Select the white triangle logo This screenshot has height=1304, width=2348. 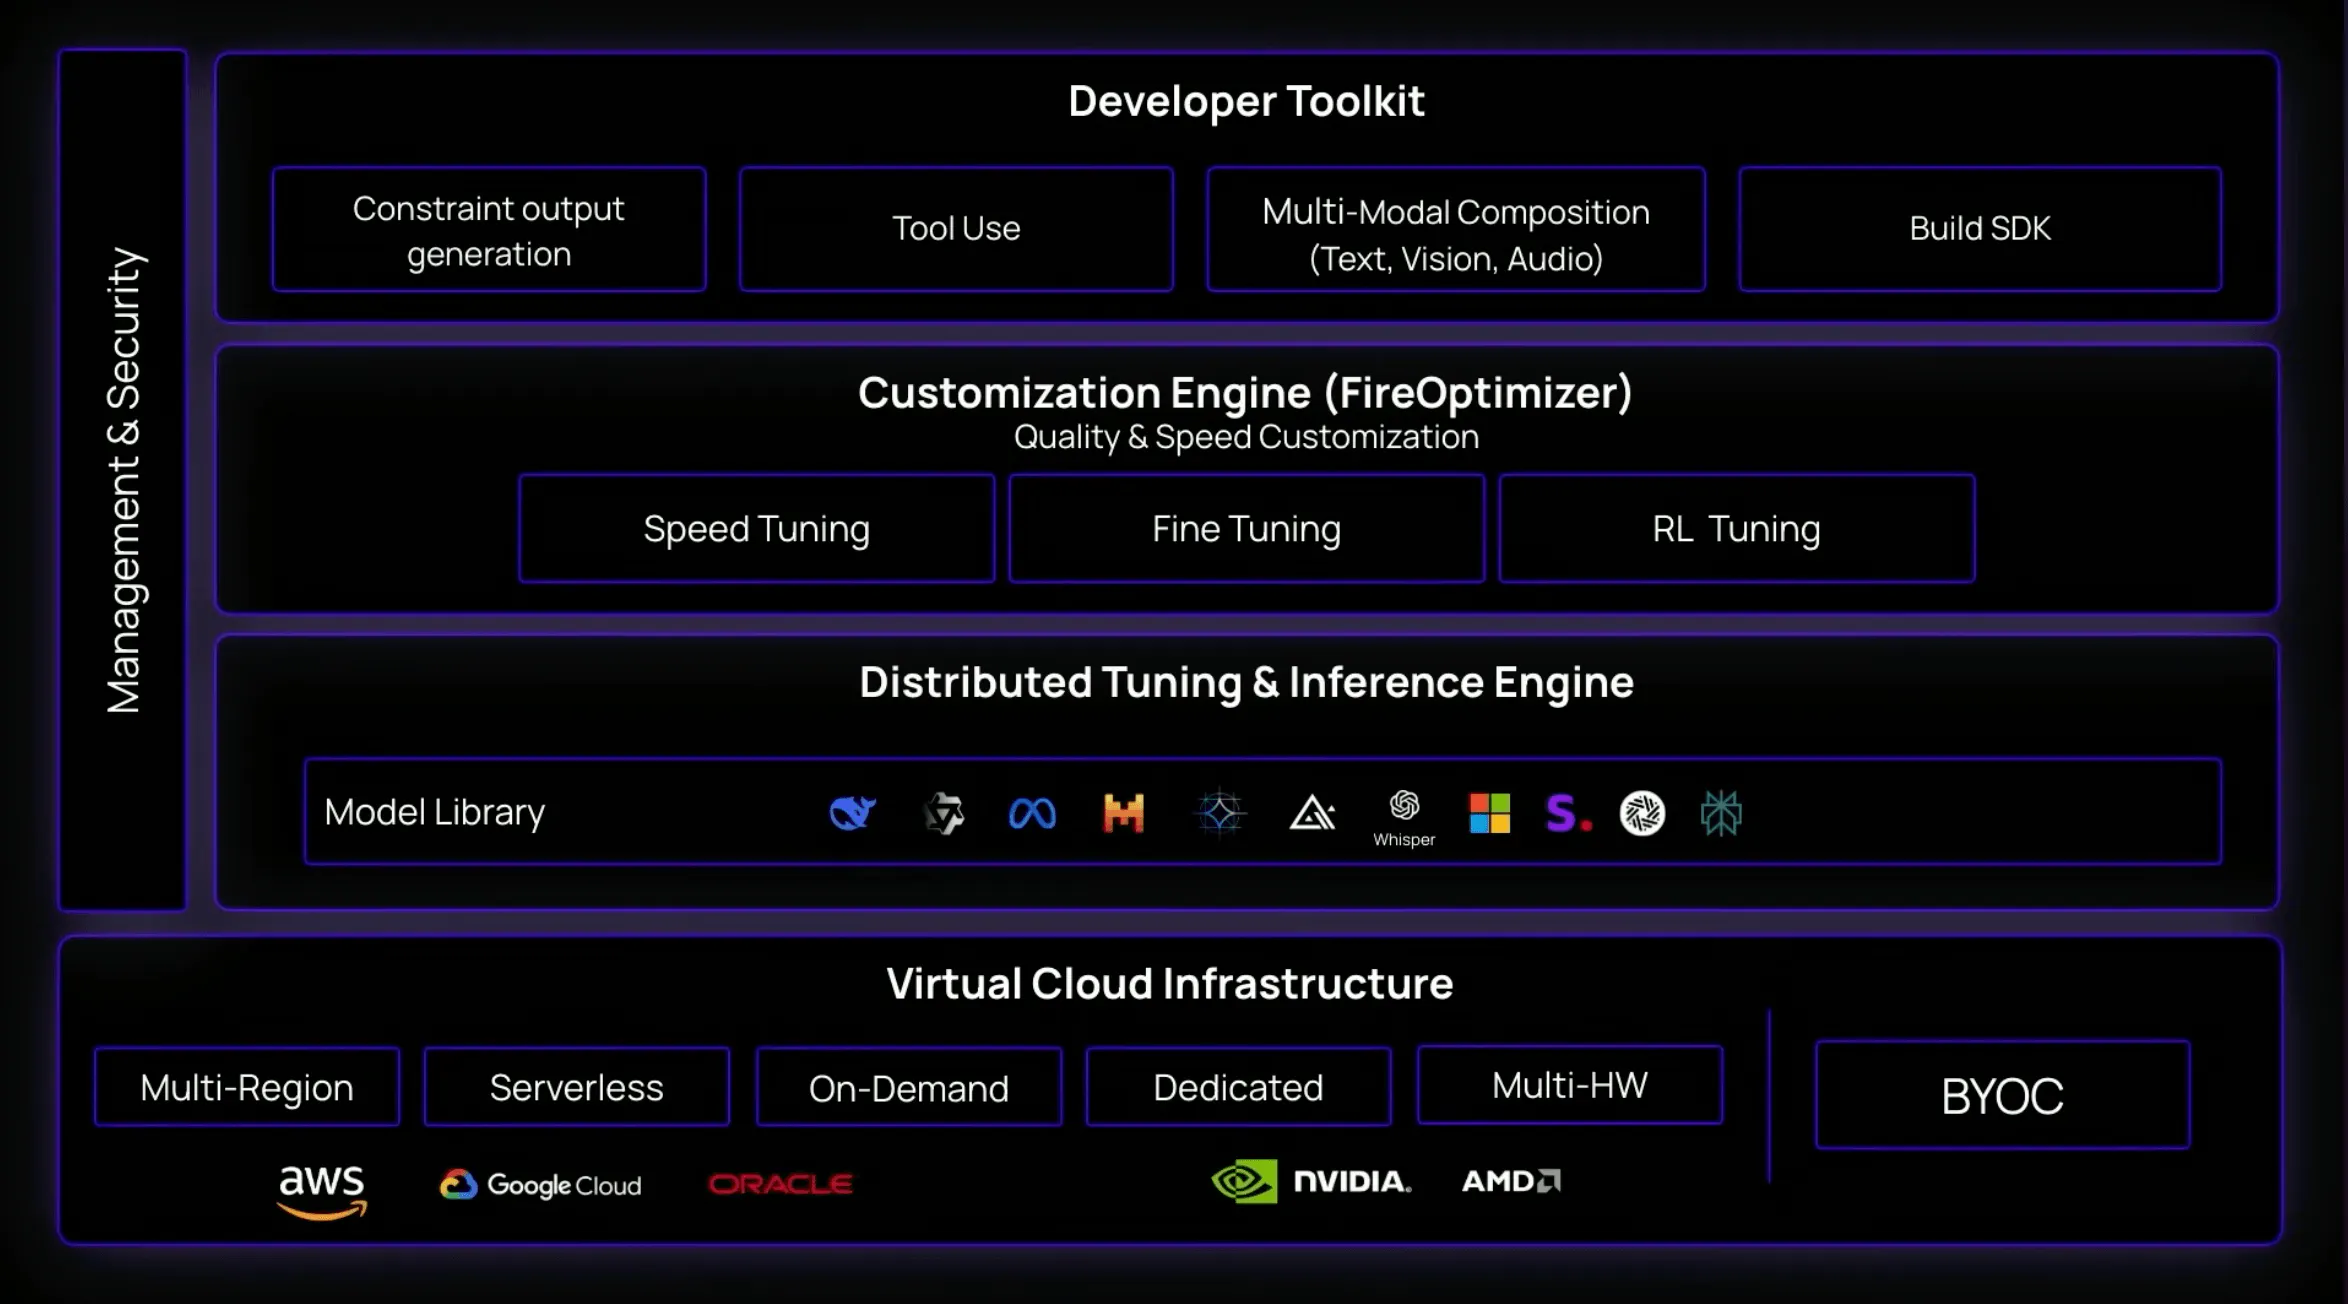pos(1312,814)
